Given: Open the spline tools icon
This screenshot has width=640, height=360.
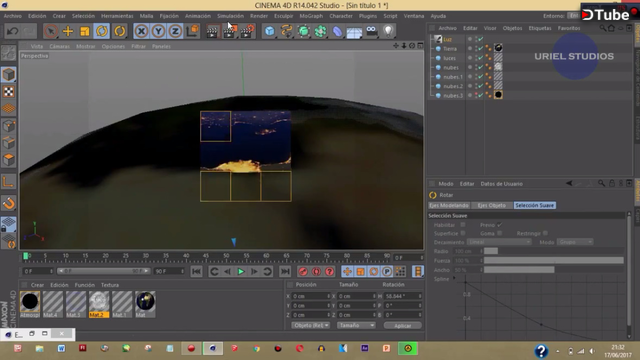Looking at the screenshot, I should tap(287, 31).
